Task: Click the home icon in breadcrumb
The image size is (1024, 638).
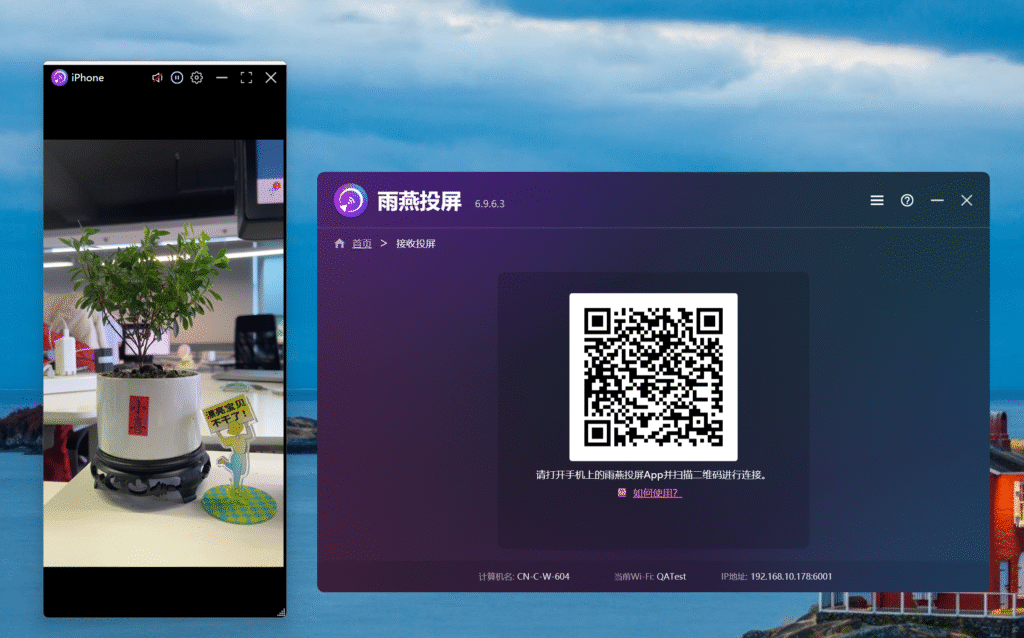Action: click(x=339, y=244)
